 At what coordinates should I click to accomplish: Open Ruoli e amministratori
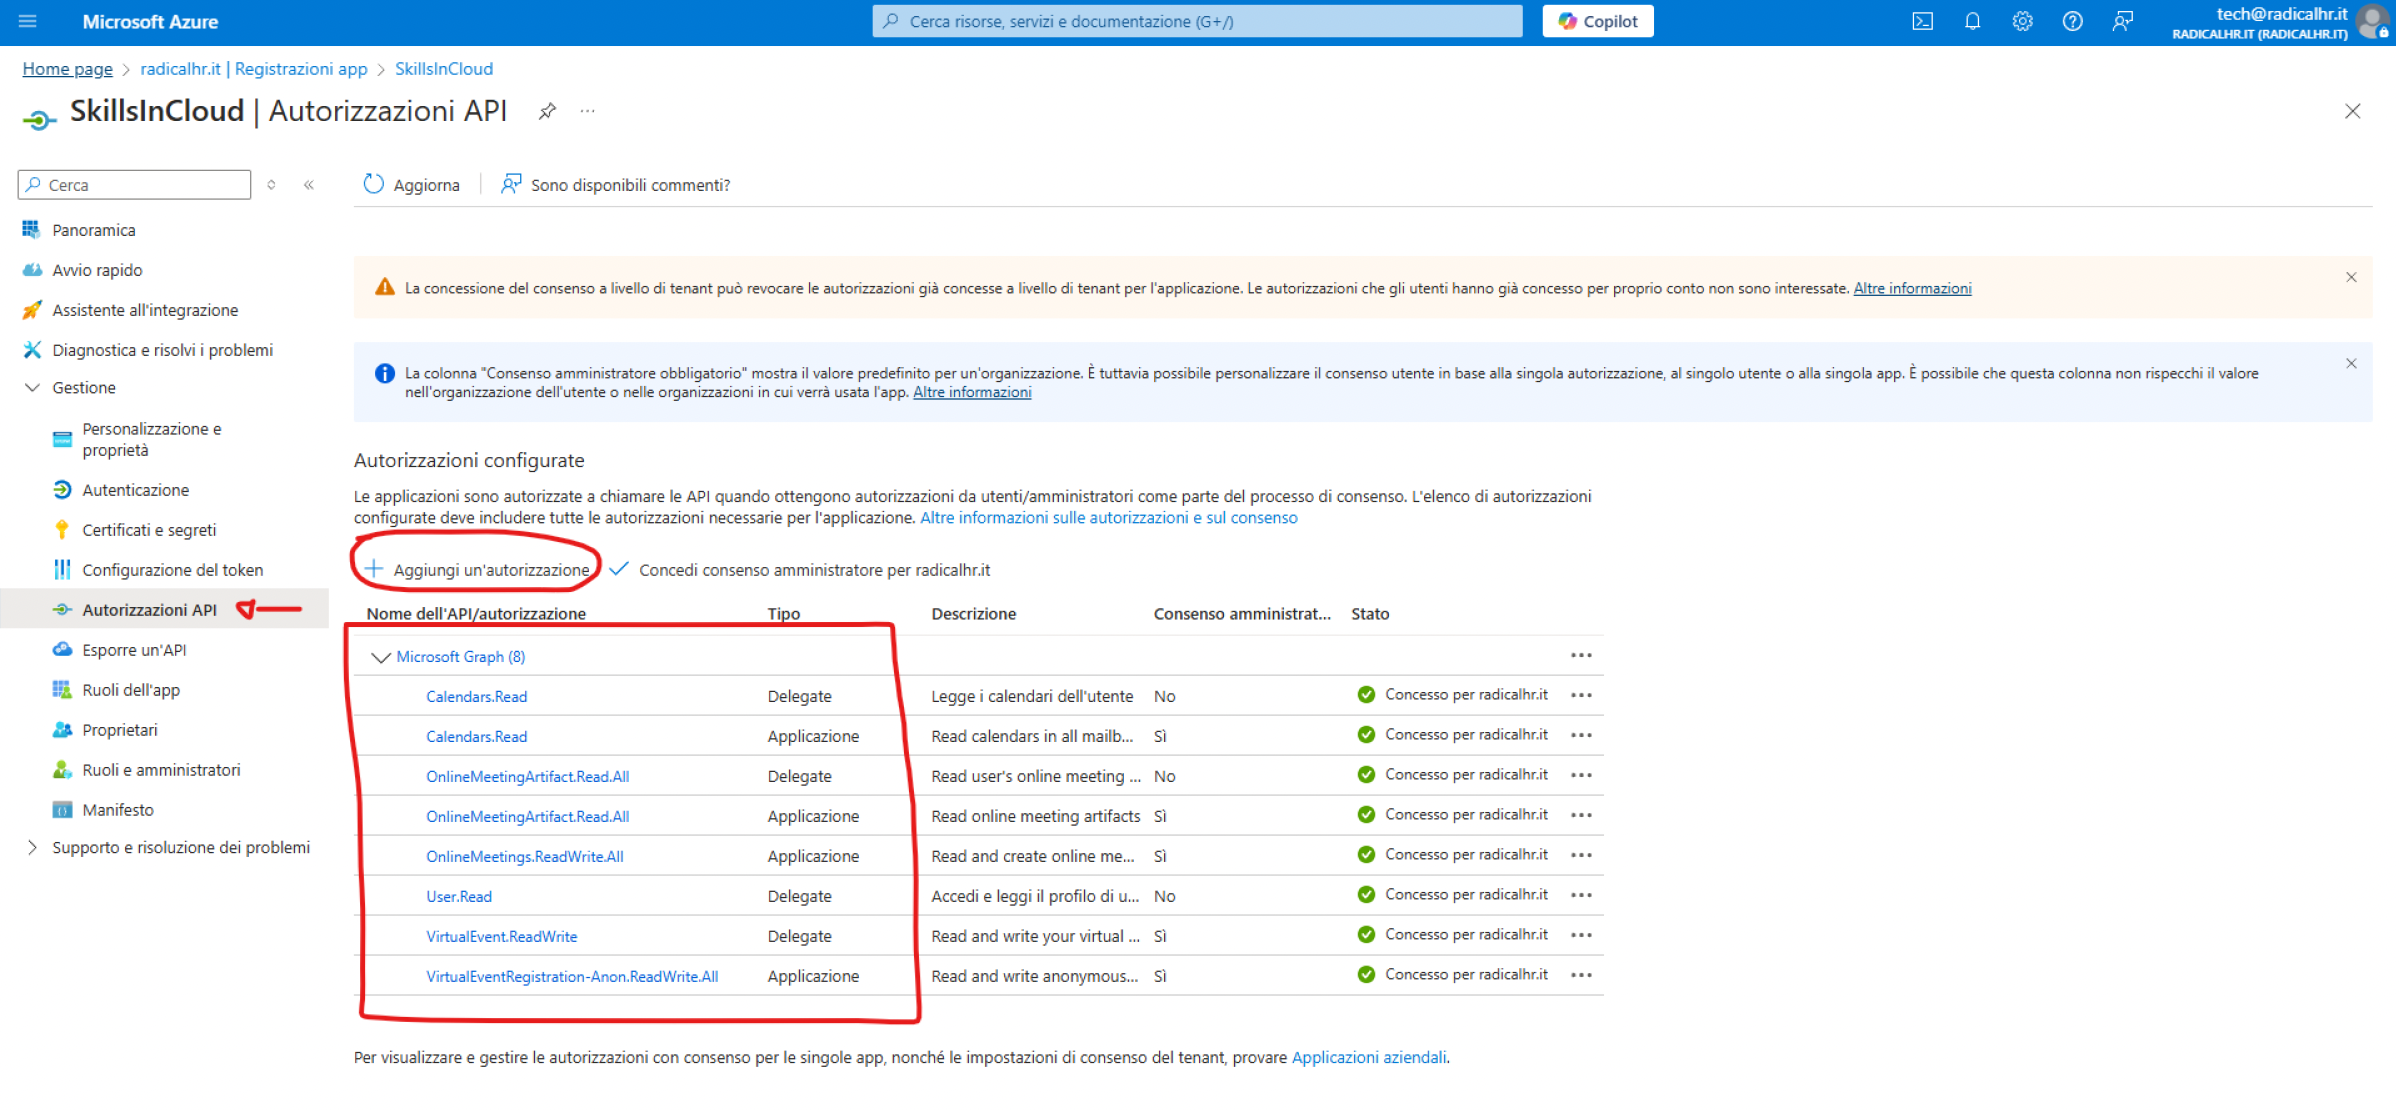click(161, 770)
